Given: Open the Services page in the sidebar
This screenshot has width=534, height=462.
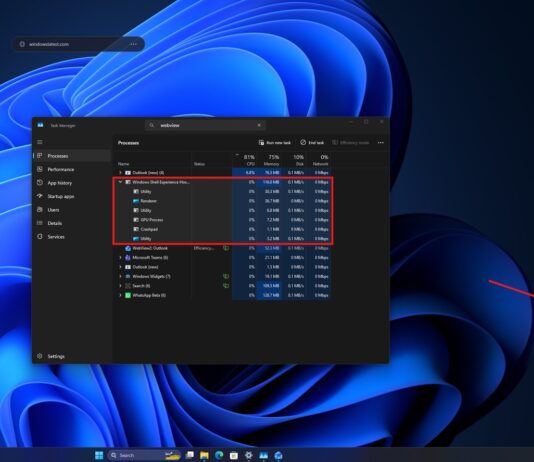Looking at the screenshot, I should [72, 237].
